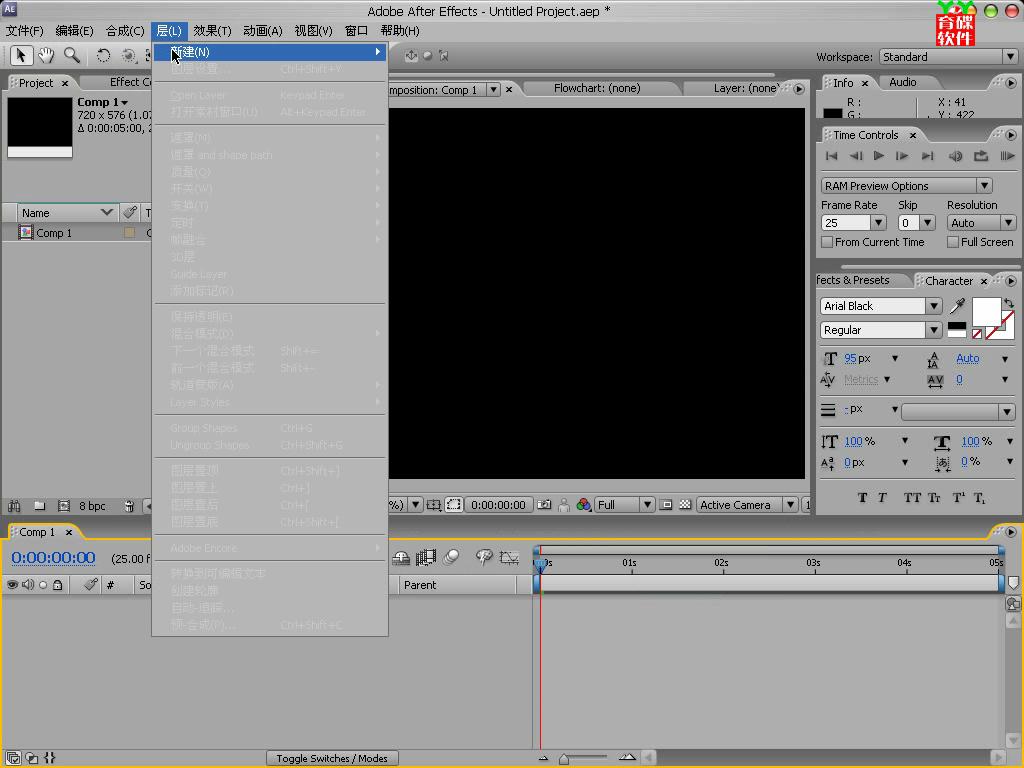The width and height of the screenshot is (1024, 768).
Task: Apply All Caps text style
Action: coord(912,498)
